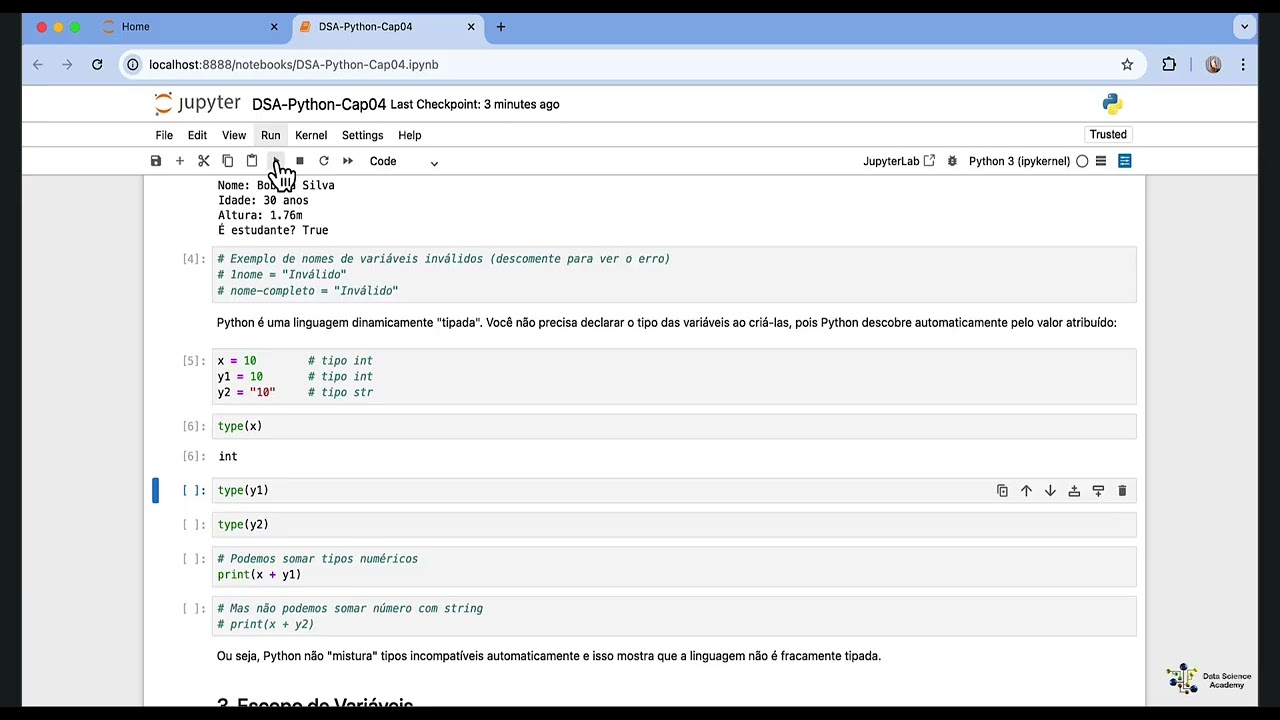Open the debugger bug icon
The height and width of the screenshot is (720, 1280).
tap(952, 161)
